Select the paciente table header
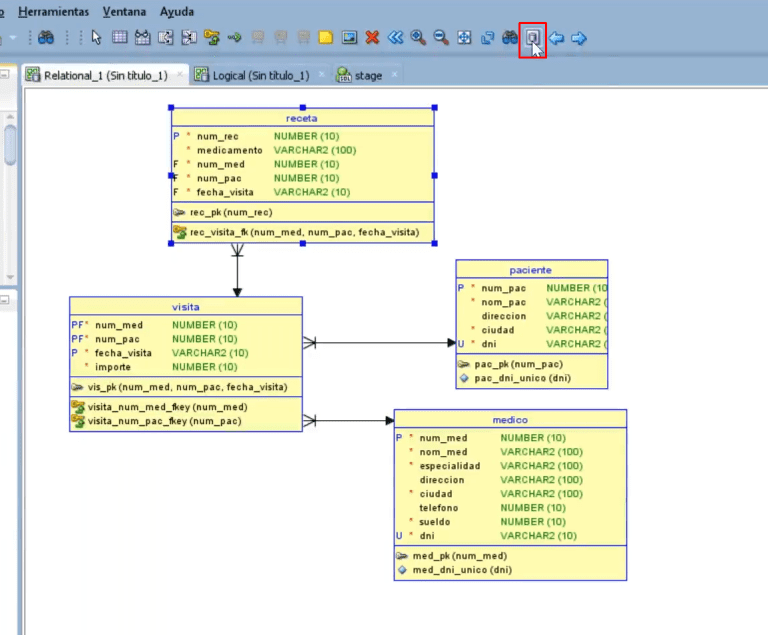 (x=531, y=270)
